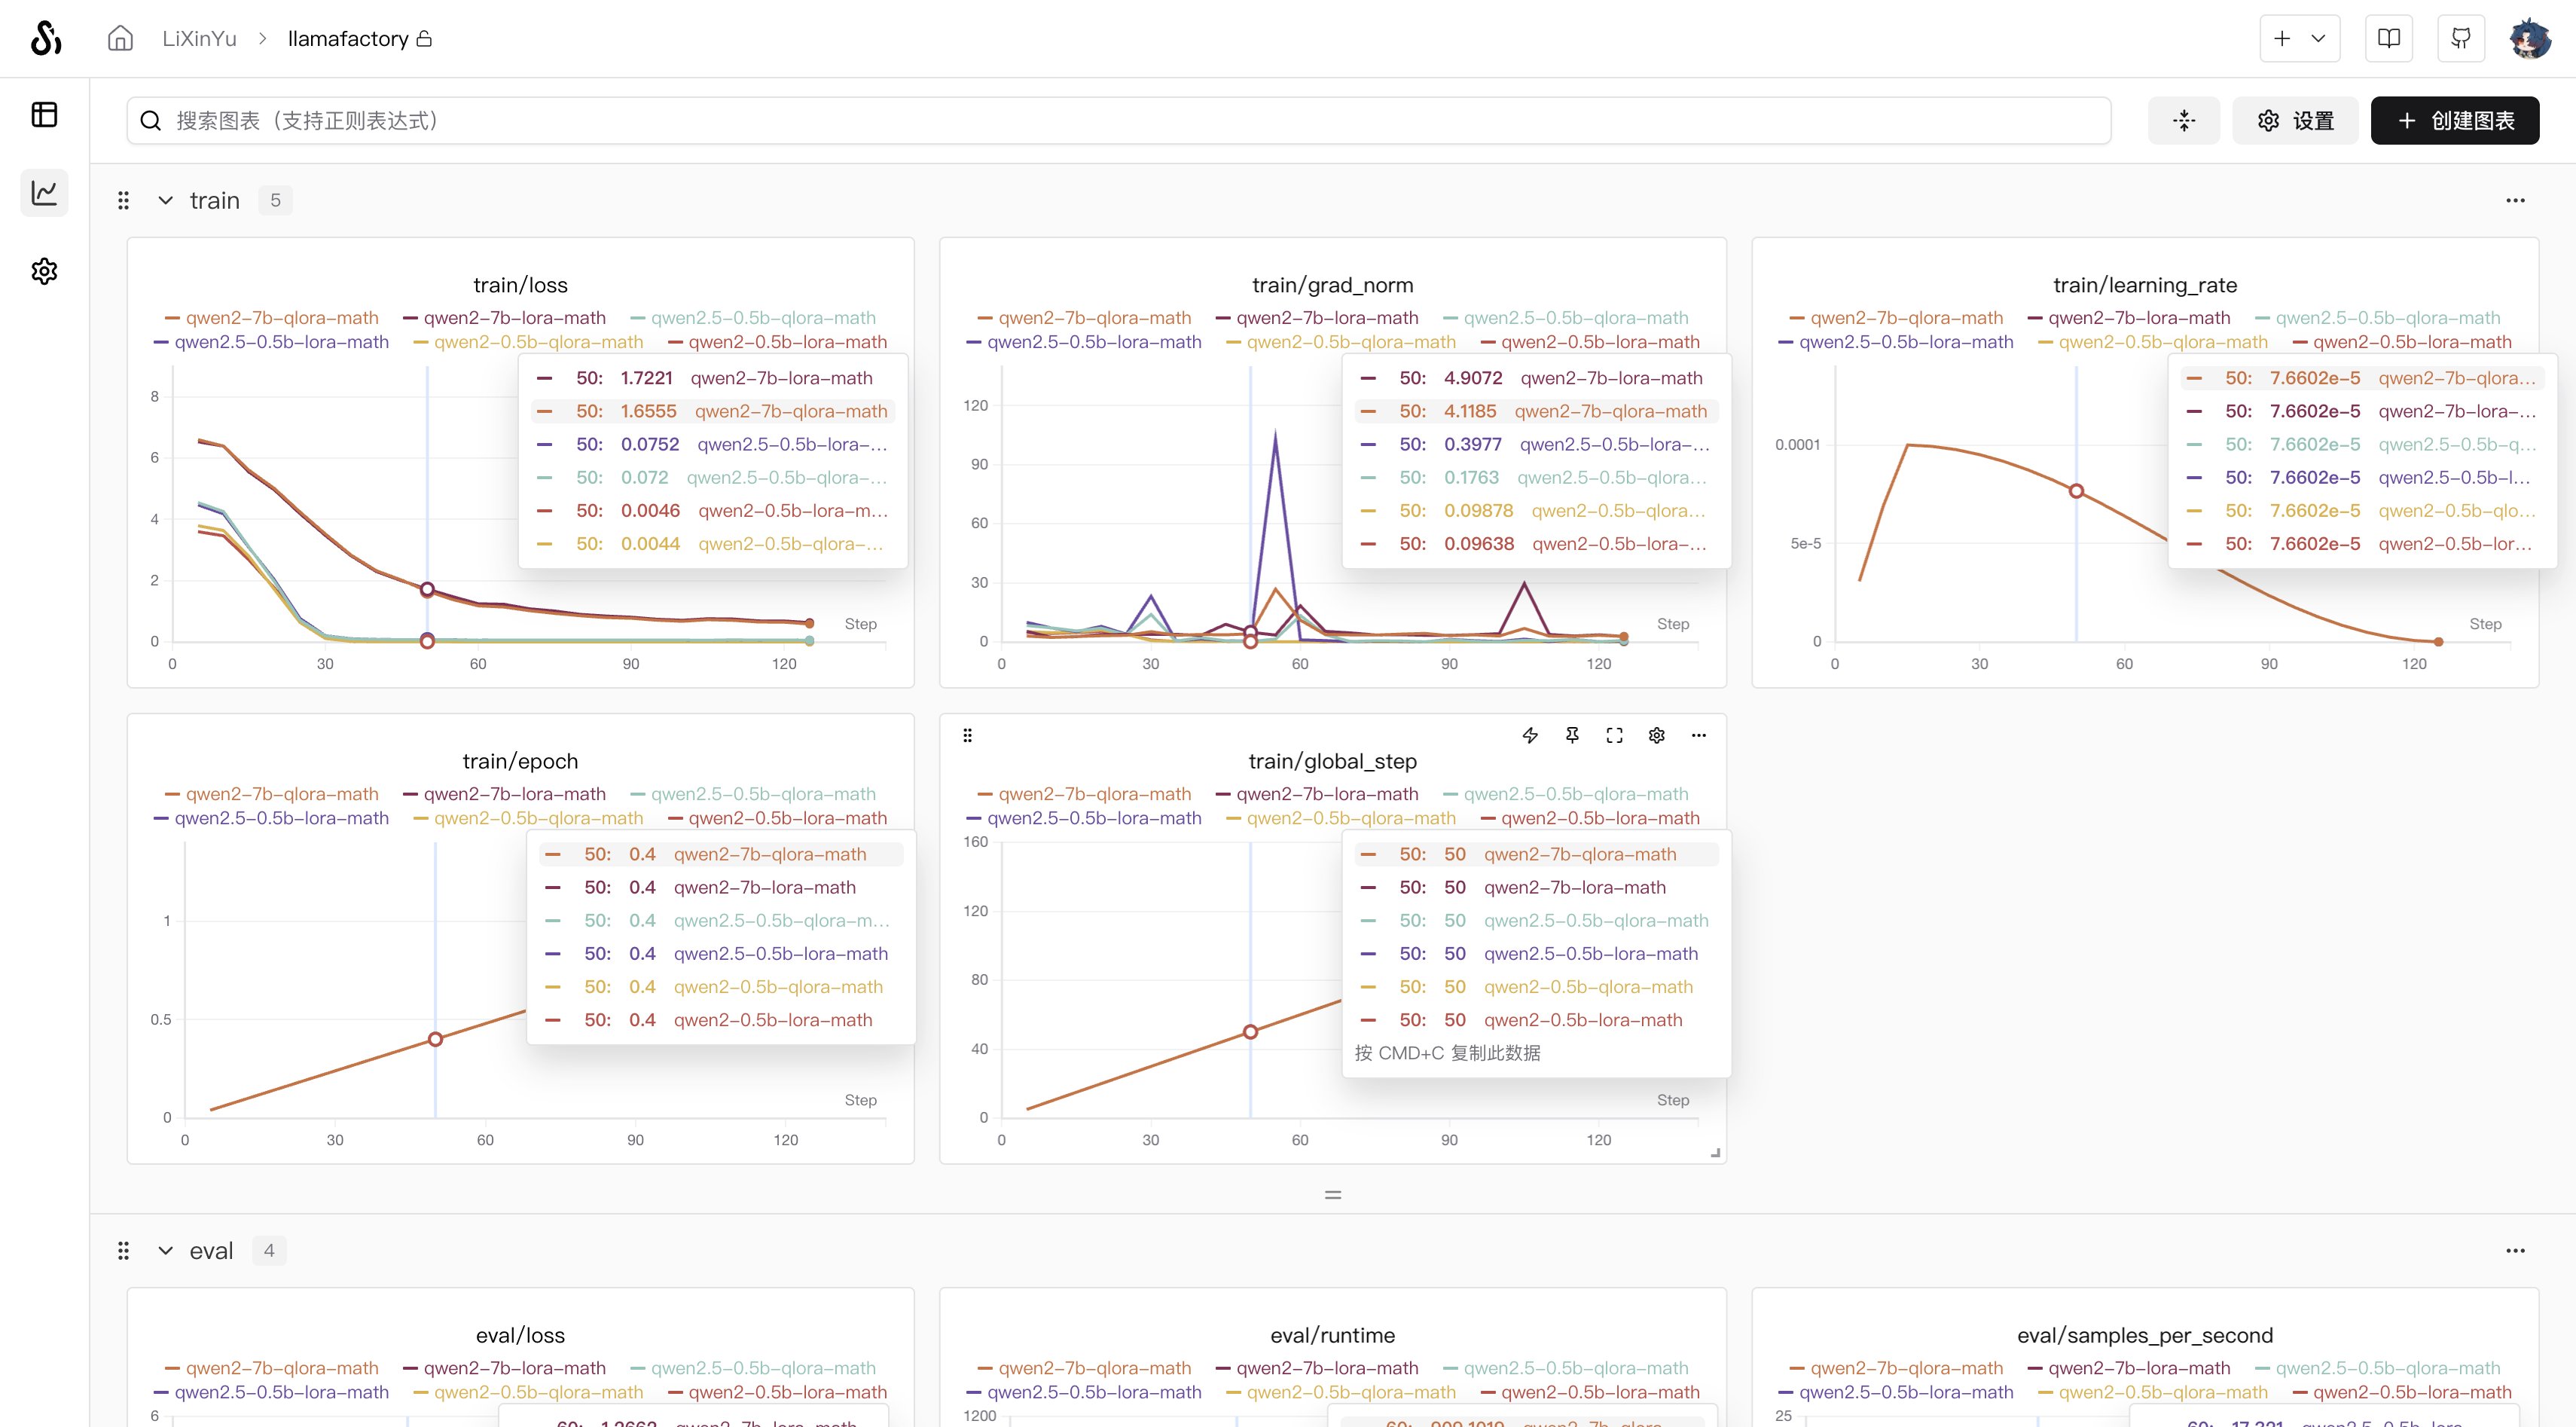The image size is (2576, 1427).
Task: Open the documentation book icon
Action: pyautogui.click(x=2389, y=38)
